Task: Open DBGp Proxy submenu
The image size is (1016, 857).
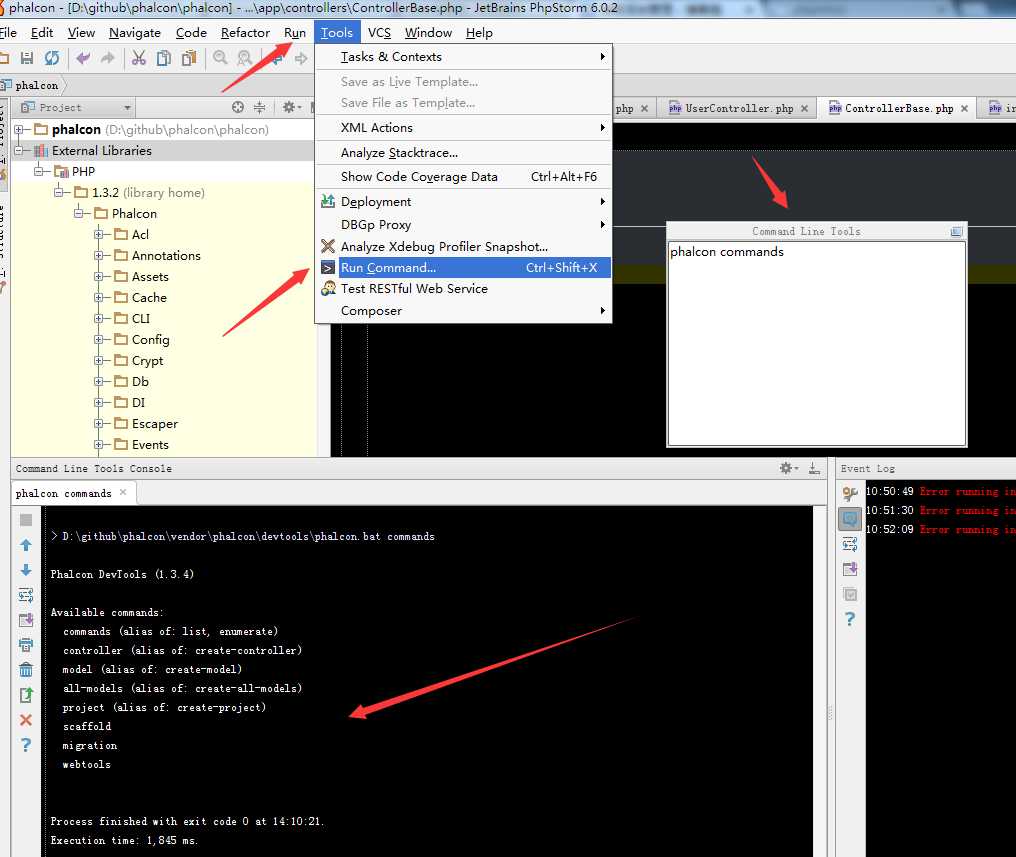Action: tap(463, 225)
